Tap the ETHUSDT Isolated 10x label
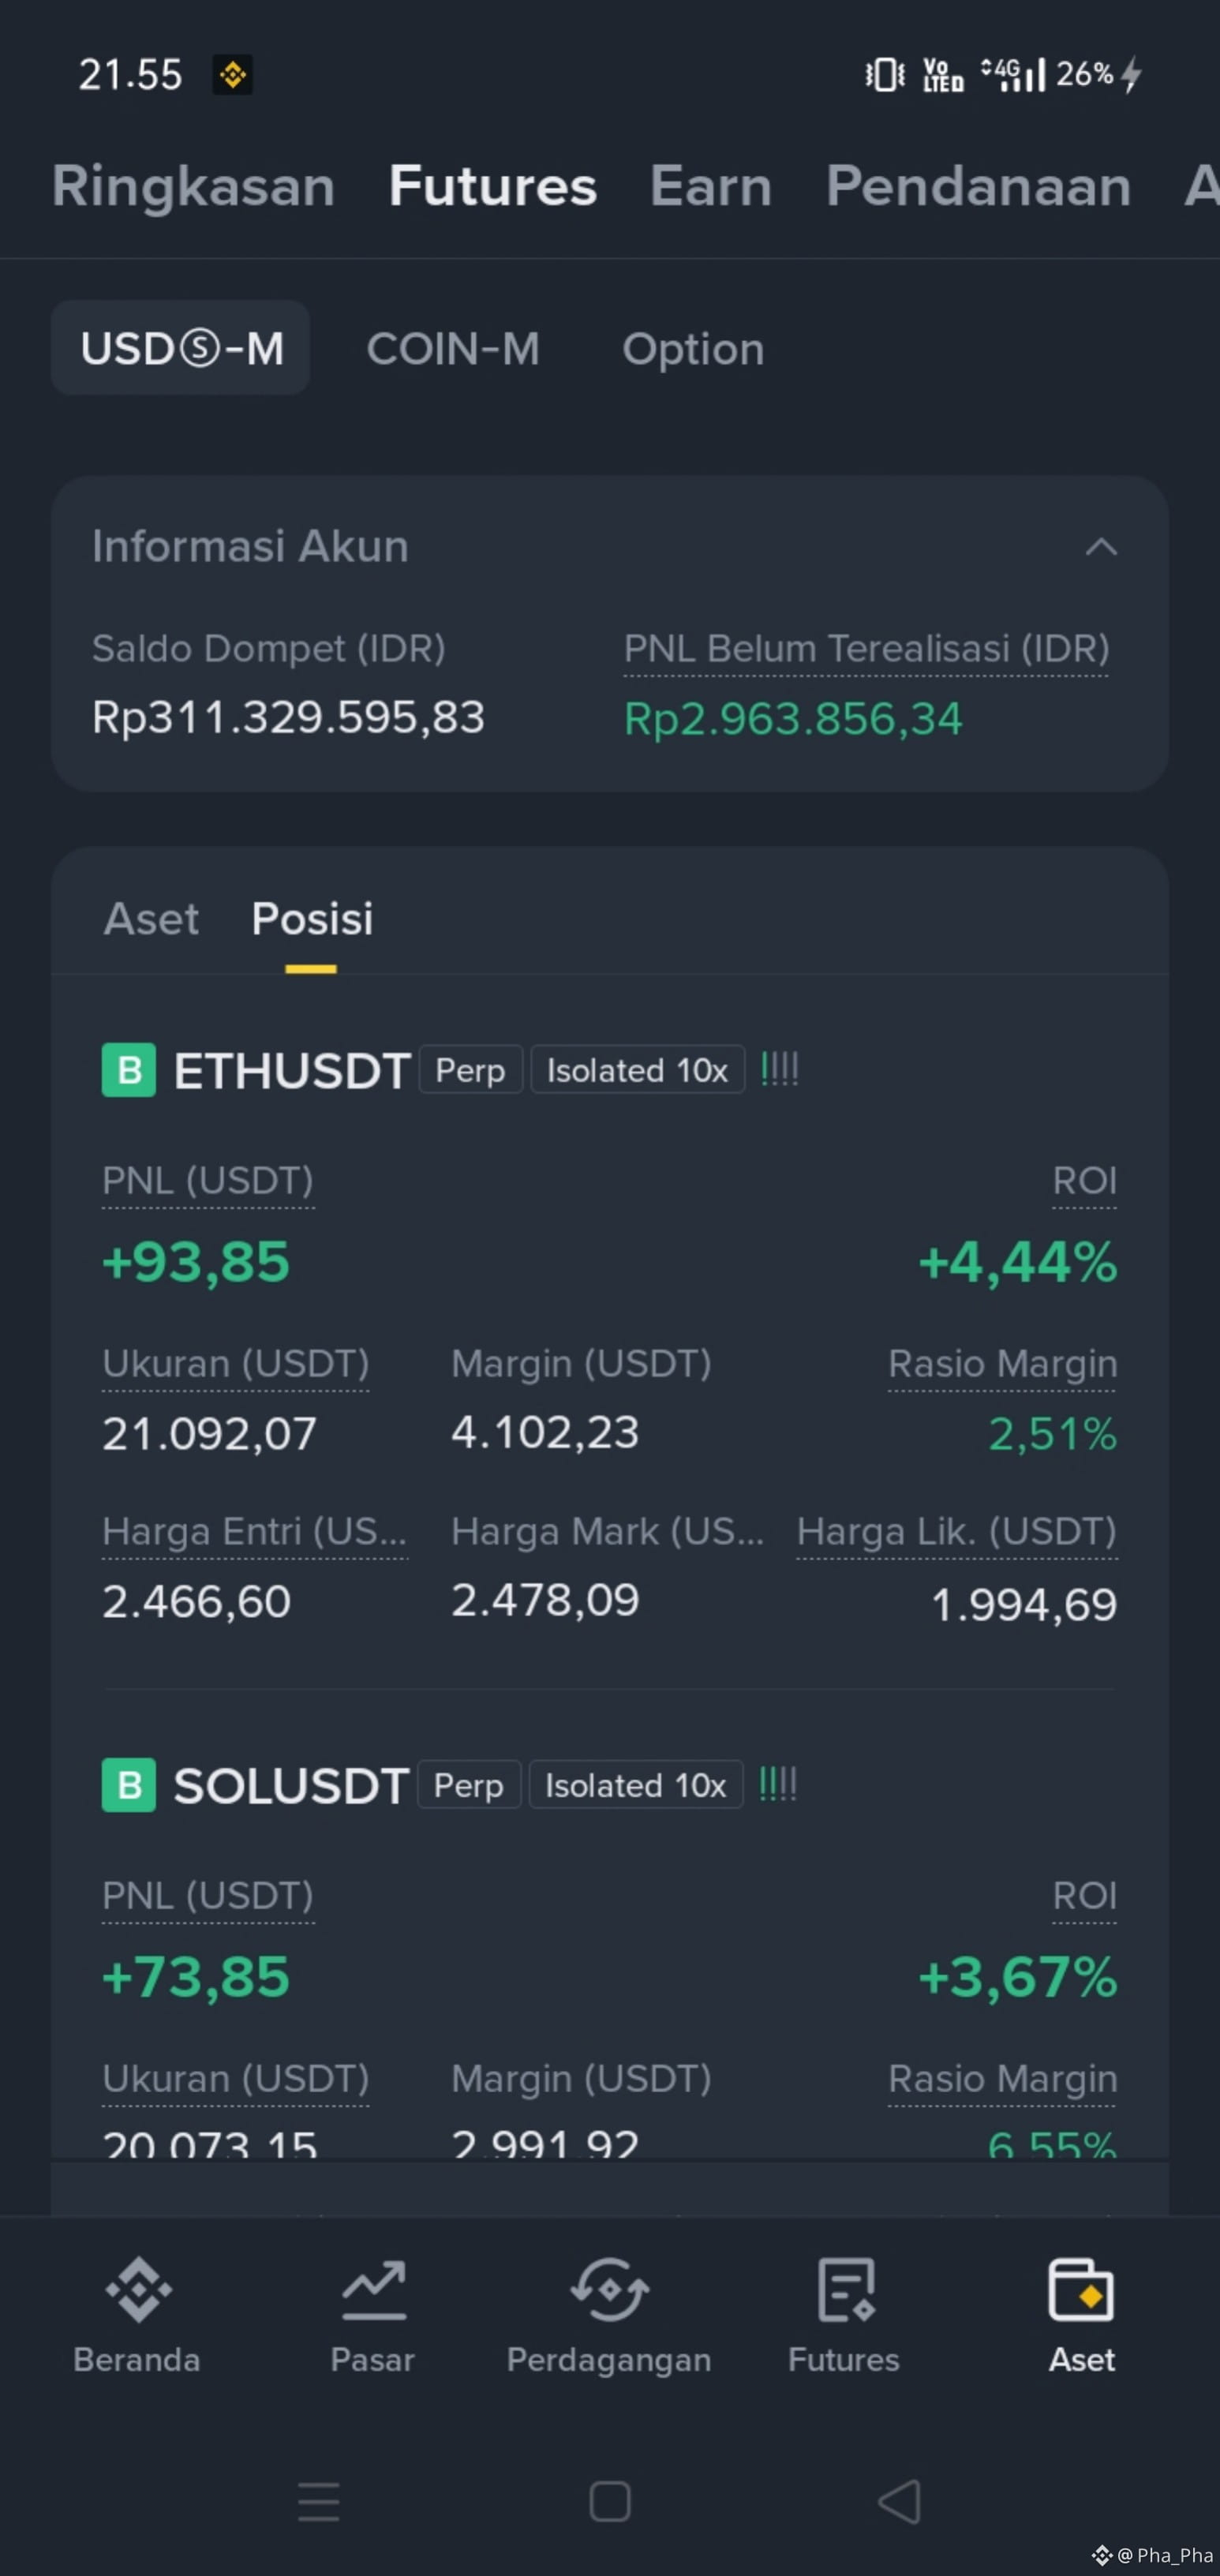This screenshot has height=2576, width=1220. [x=637, y=1070]
